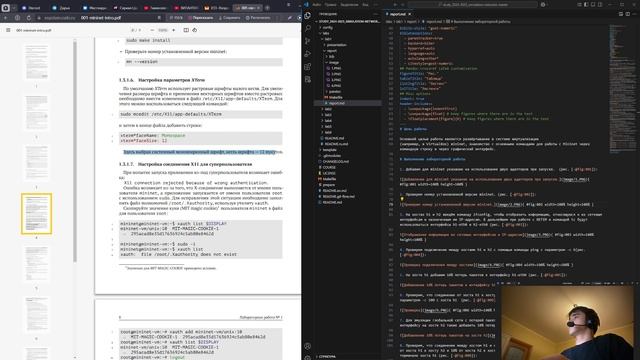The width and height of the screenshot is (640, 360).
Task: Click the Пересказать button in browser toolbar
Action: coord(200,18)
